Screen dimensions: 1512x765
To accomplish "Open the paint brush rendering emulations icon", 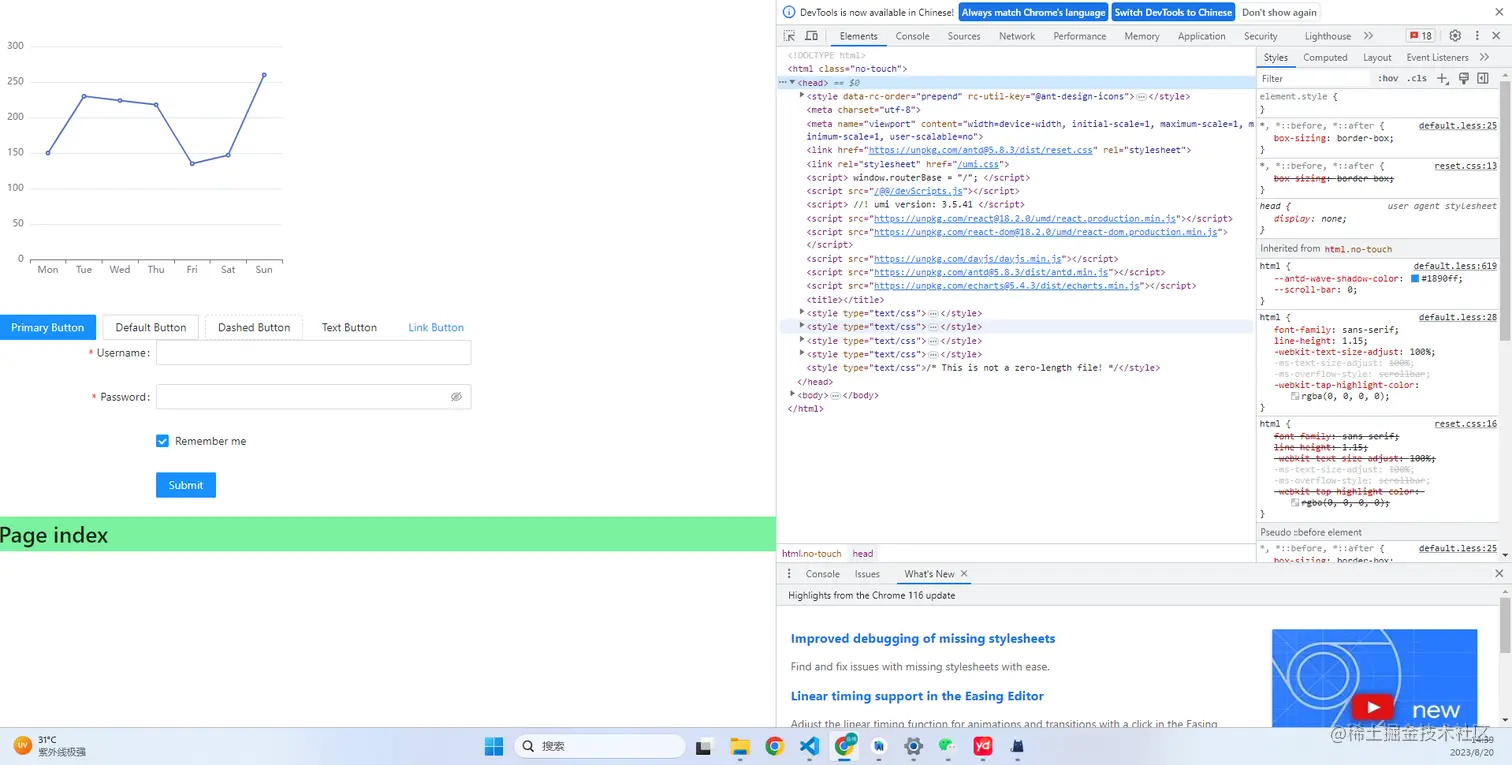I will coord(1463,78).
